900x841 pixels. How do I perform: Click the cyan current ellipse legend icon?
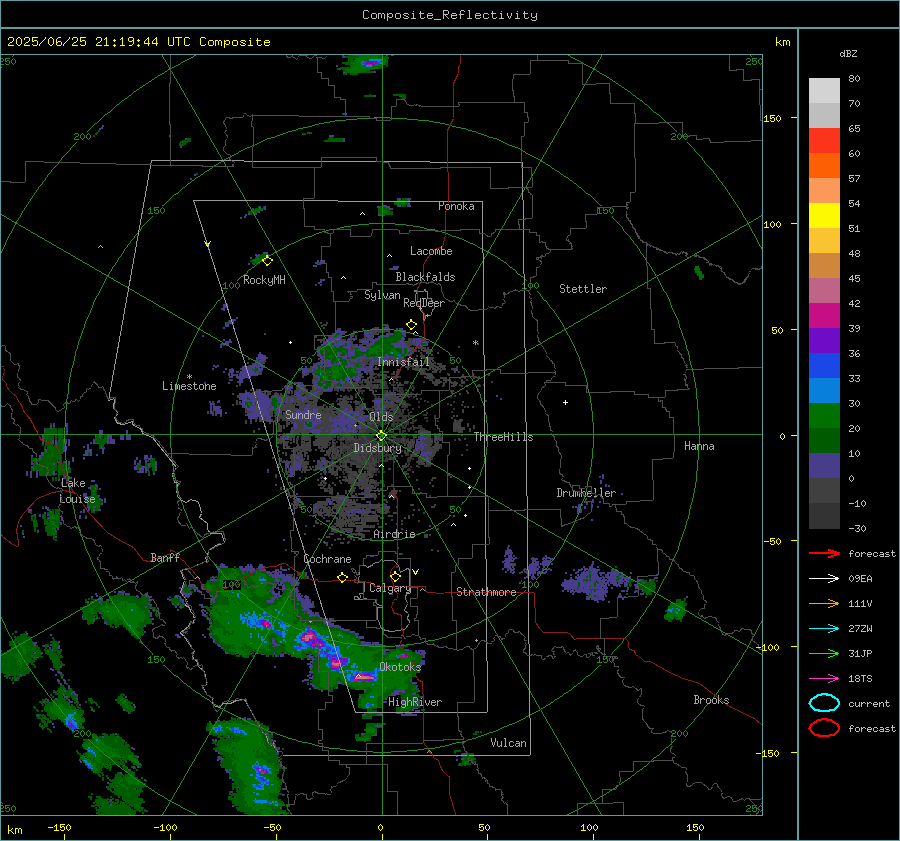(824, 703)
